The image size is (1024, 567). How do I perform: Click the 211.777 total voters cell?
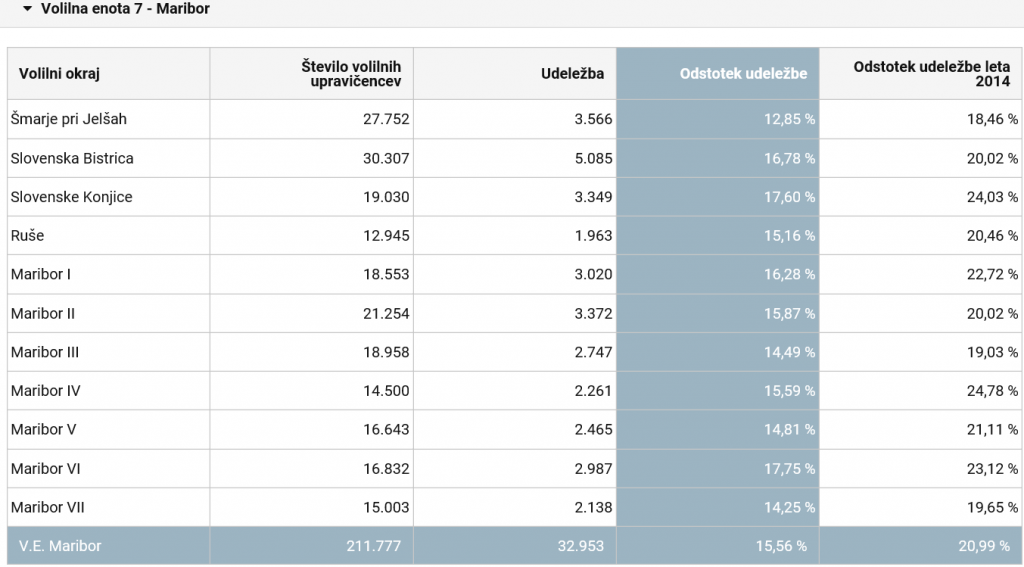(374, 546)
